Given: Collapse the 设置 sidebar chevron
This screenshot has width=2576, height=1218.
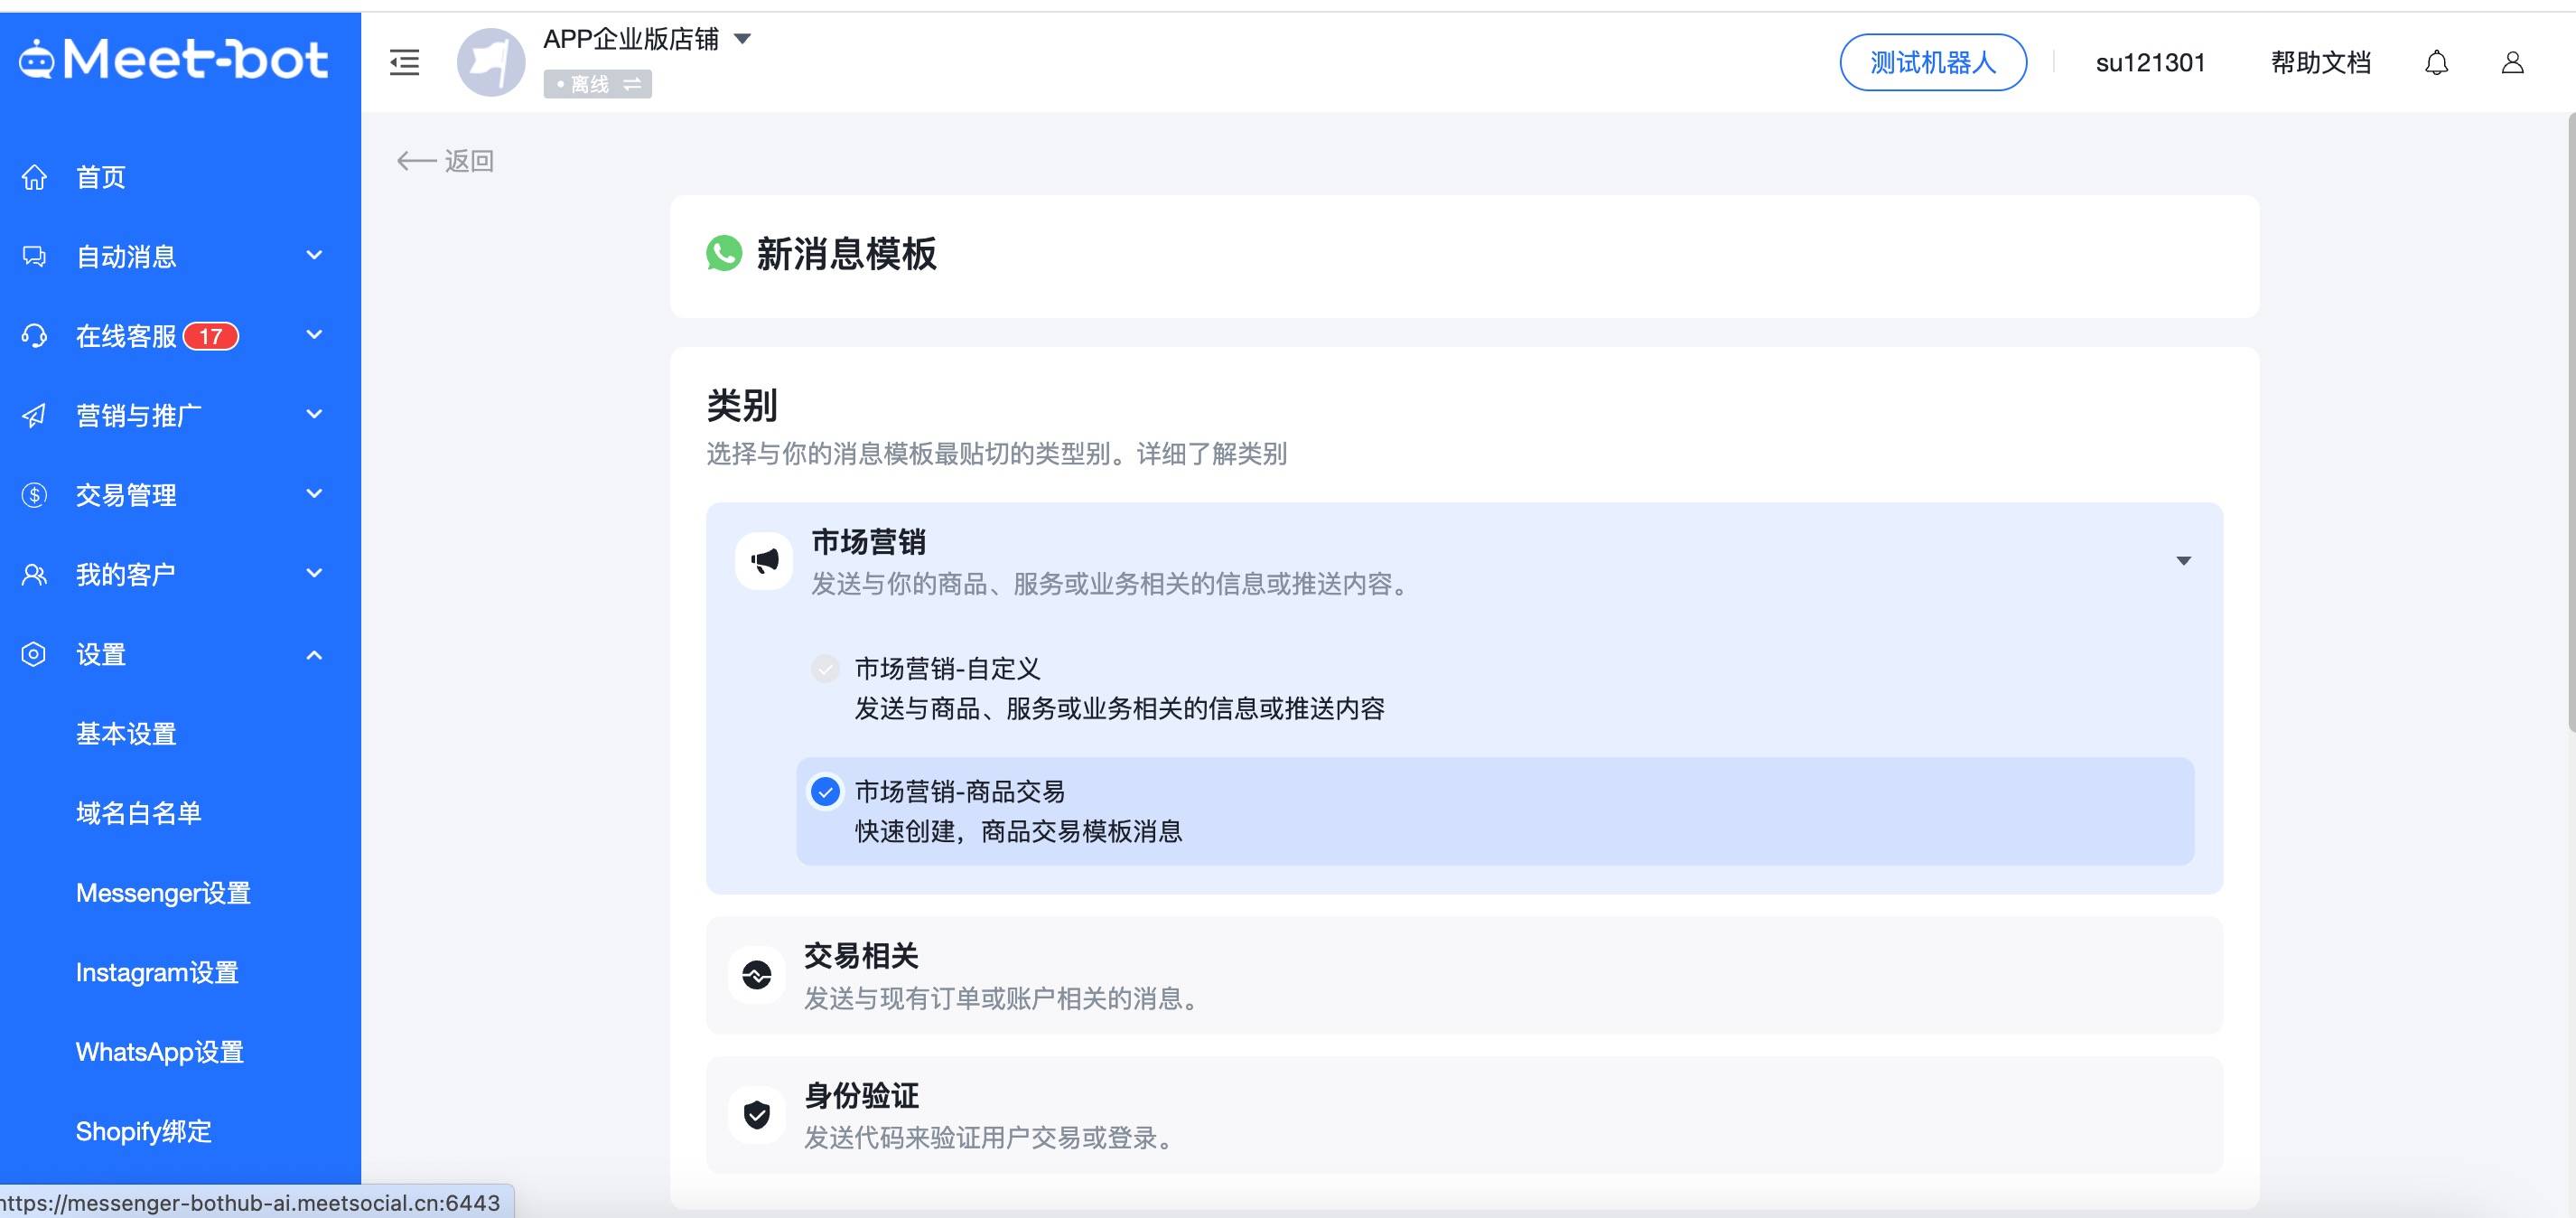Looking at the screenshot, I should point(314,655).
